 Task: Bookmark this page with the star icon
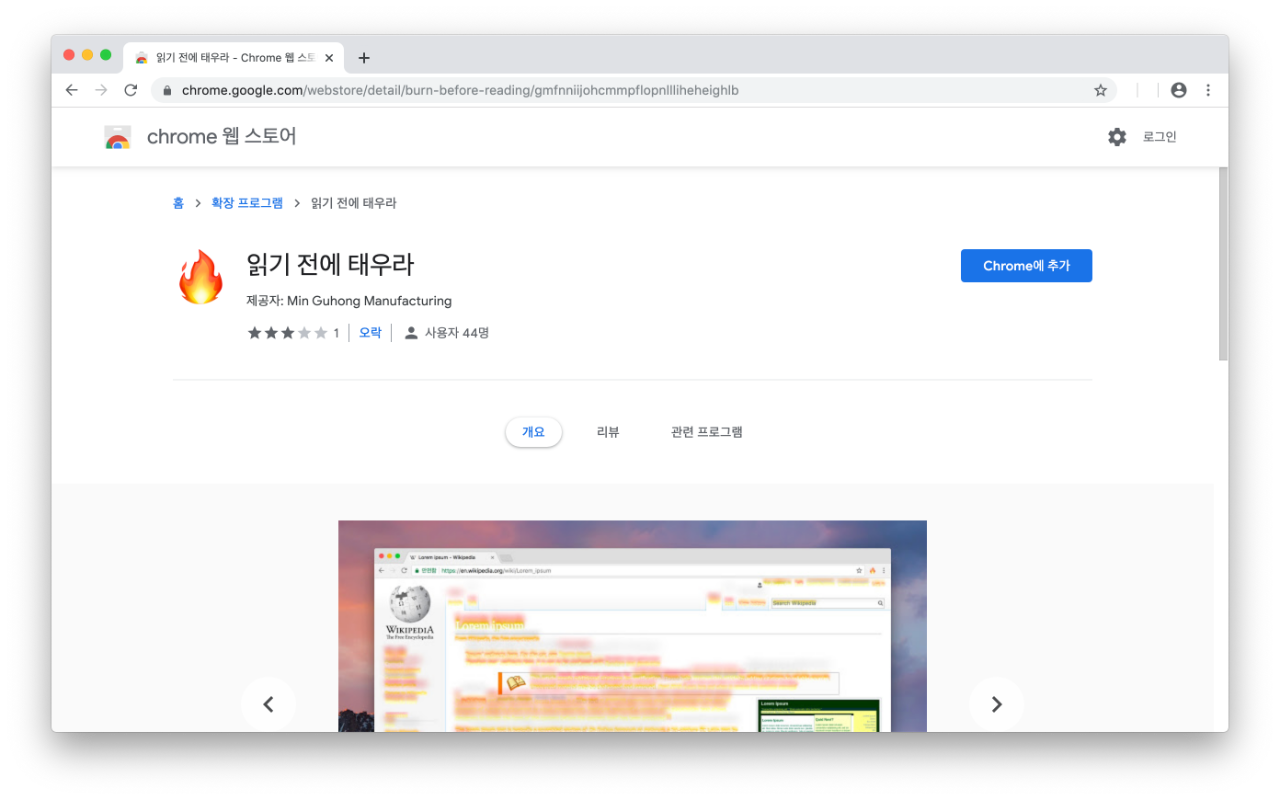tap(1100, 90)
